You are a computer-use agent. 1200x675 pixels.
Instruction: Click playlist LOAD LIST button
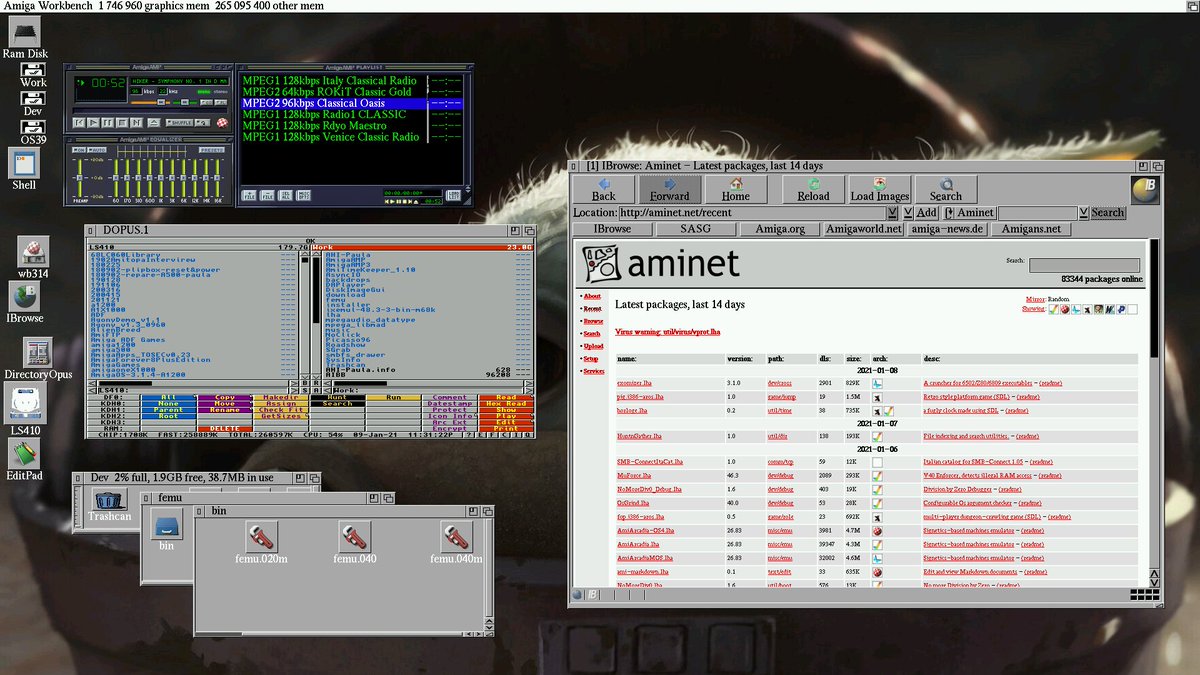[x=453, y=195]
